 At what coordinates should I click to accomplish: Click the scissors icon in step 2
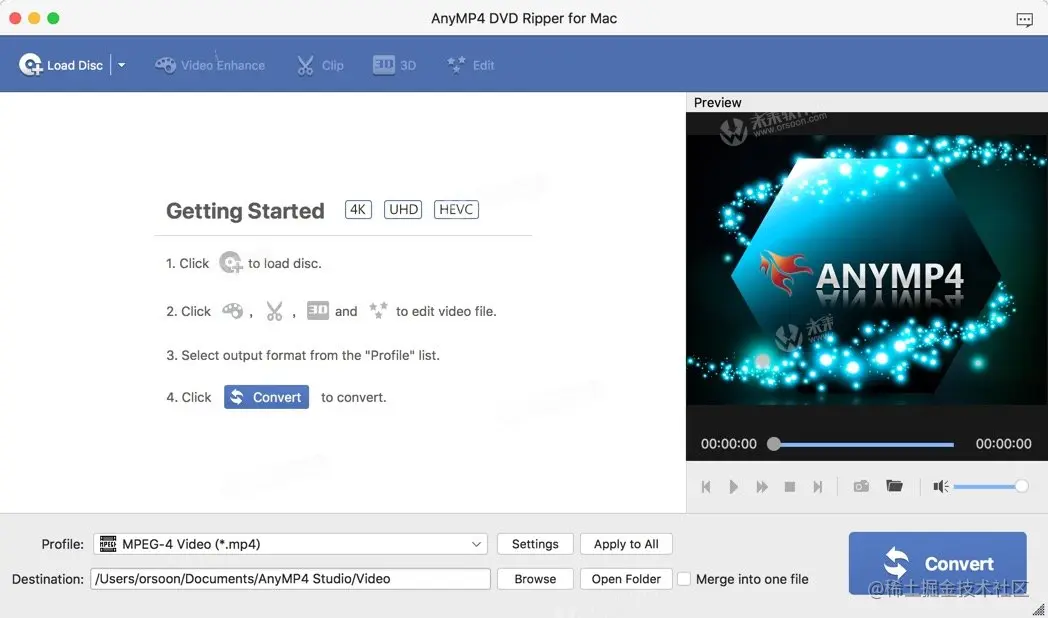(274, 311)
